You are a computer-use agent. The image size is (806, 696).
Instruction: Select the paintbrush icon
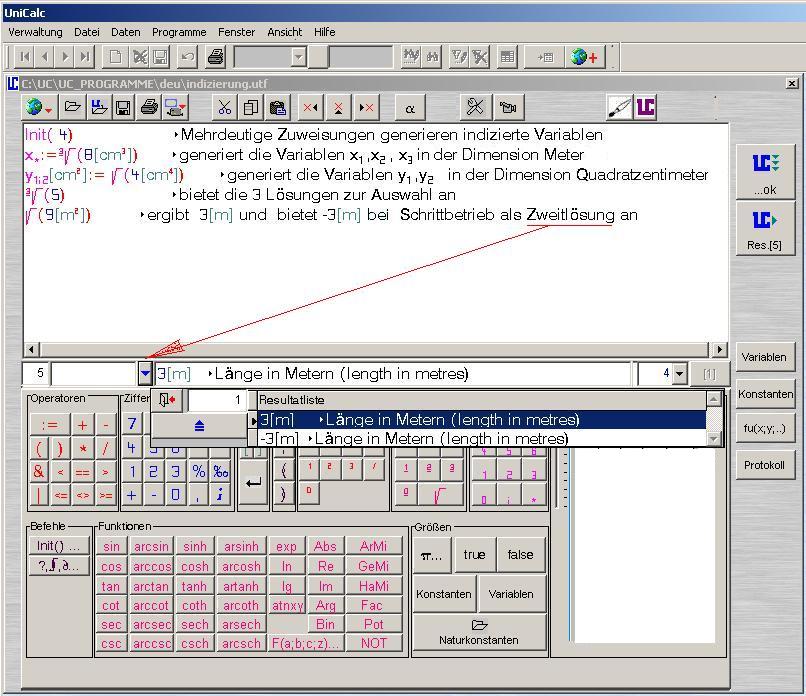click(619, 107)
